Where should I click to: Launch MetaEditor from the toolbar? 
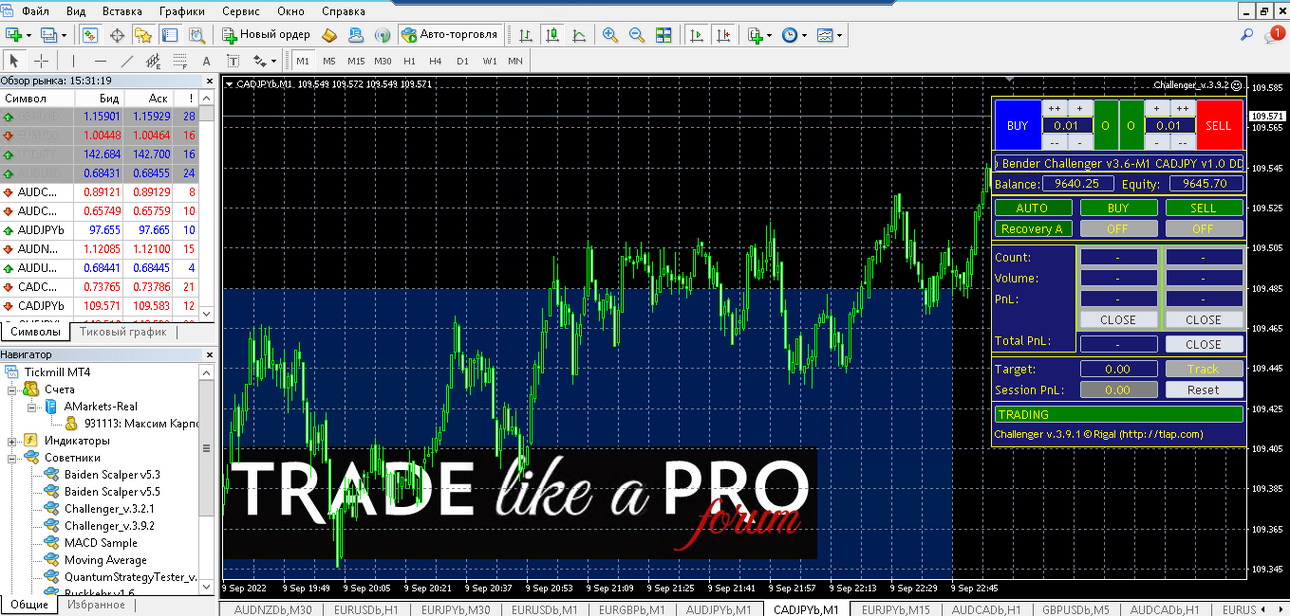331,34
